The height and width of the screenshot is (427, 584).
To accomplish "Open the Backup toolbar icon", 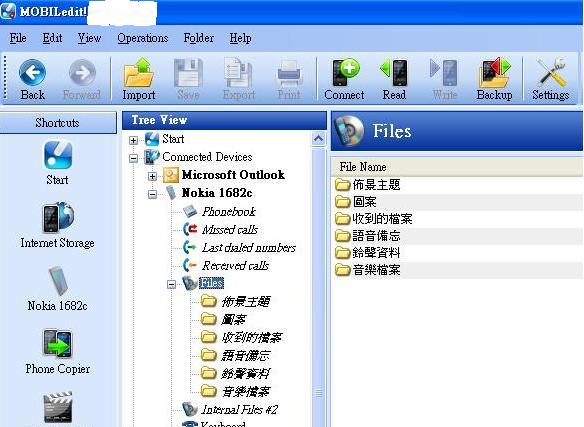I will click(x=495, y=73).
